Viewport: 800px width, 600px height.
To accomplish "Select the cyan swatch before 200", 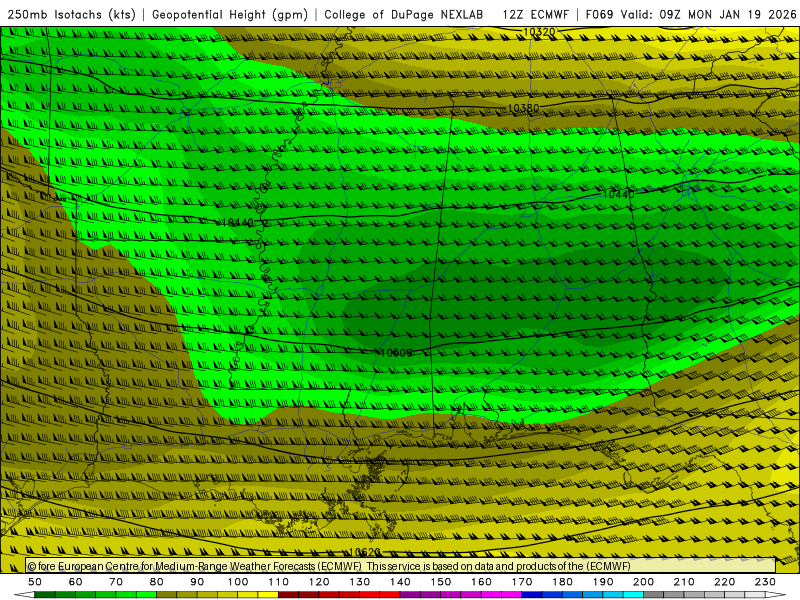I will 633,595.
